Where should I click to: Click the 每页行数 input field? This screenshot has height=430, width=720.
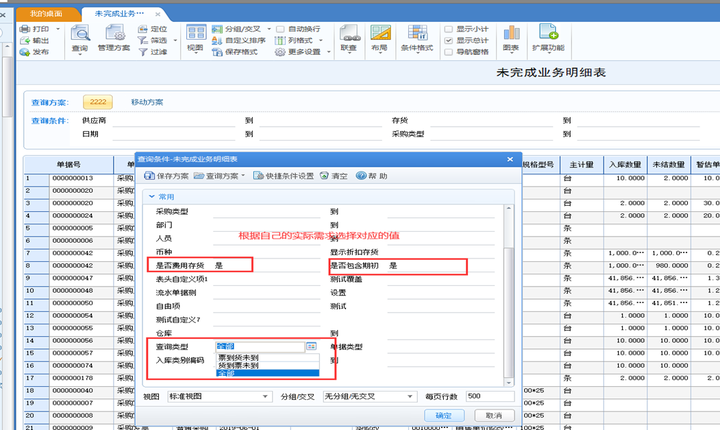pyautogui.click(x=489, y=396)
